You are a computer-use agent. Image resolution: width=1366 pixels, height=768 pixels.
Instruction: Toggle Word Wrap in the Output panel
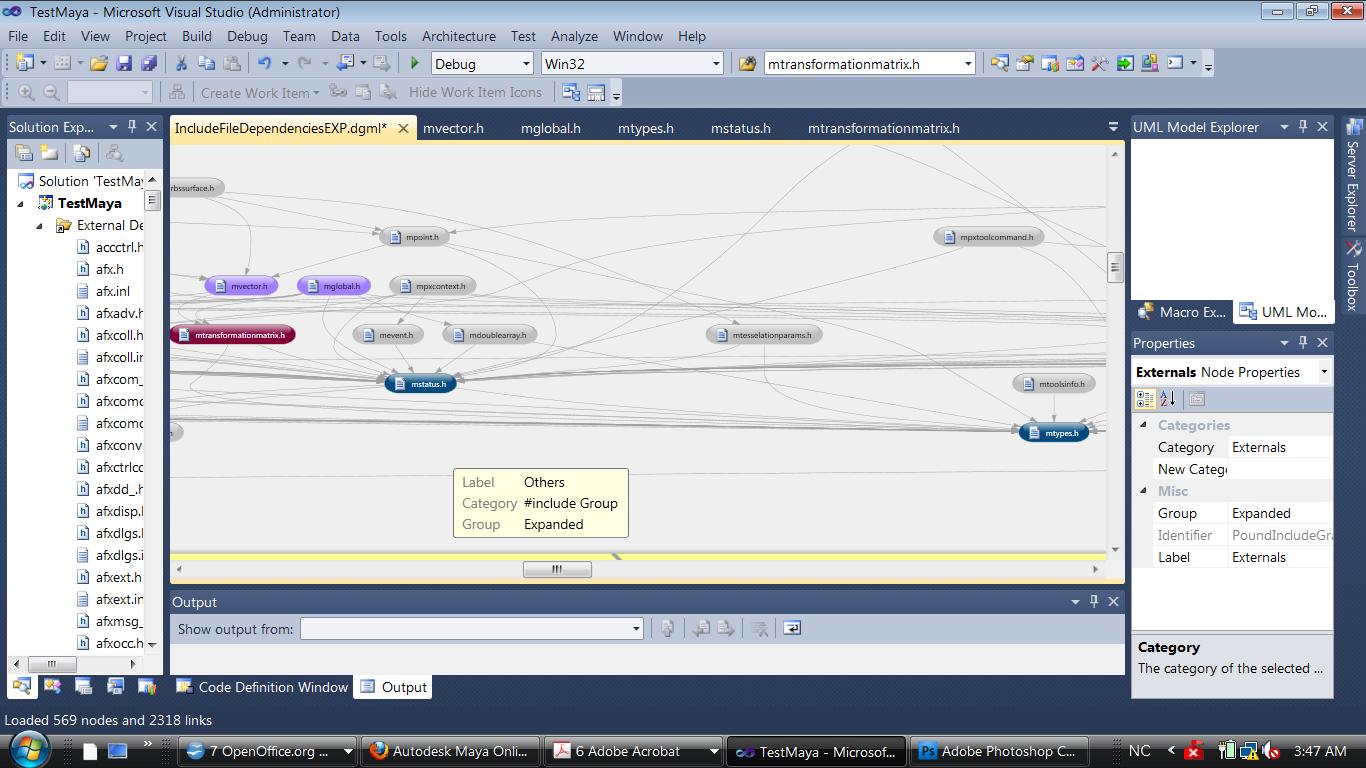(792, 628)
